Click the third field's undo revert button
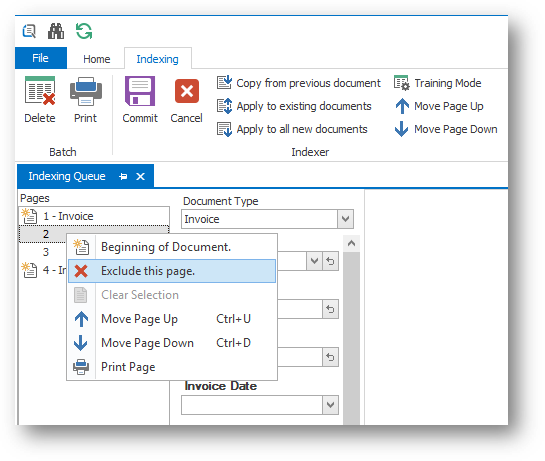The height and width of the screenshot is (461, 545). point(330,357)
